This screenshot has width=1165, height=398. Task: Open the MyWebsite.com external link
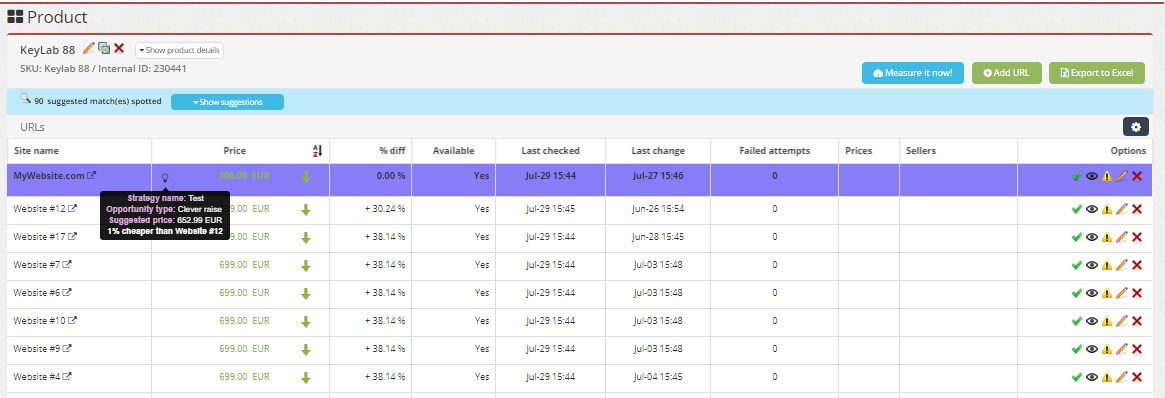[91, 175]
